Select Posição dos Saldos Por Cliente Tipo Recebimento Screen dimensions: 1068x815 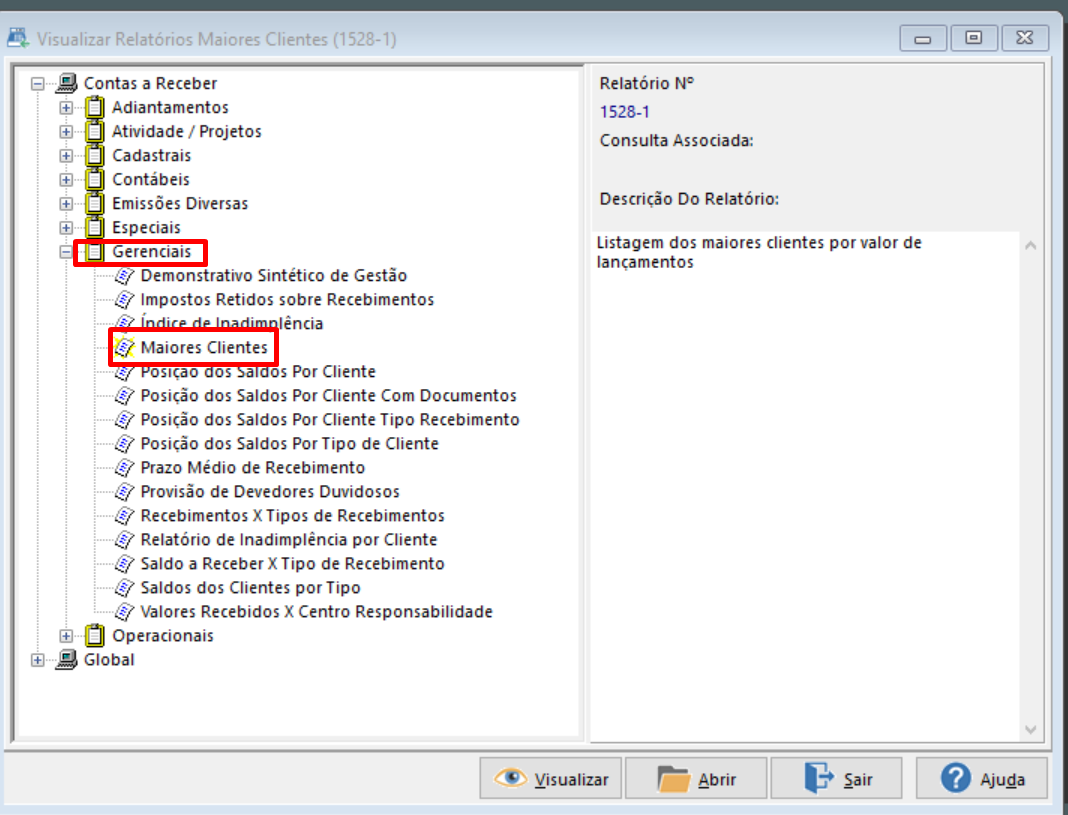point(330,419)
